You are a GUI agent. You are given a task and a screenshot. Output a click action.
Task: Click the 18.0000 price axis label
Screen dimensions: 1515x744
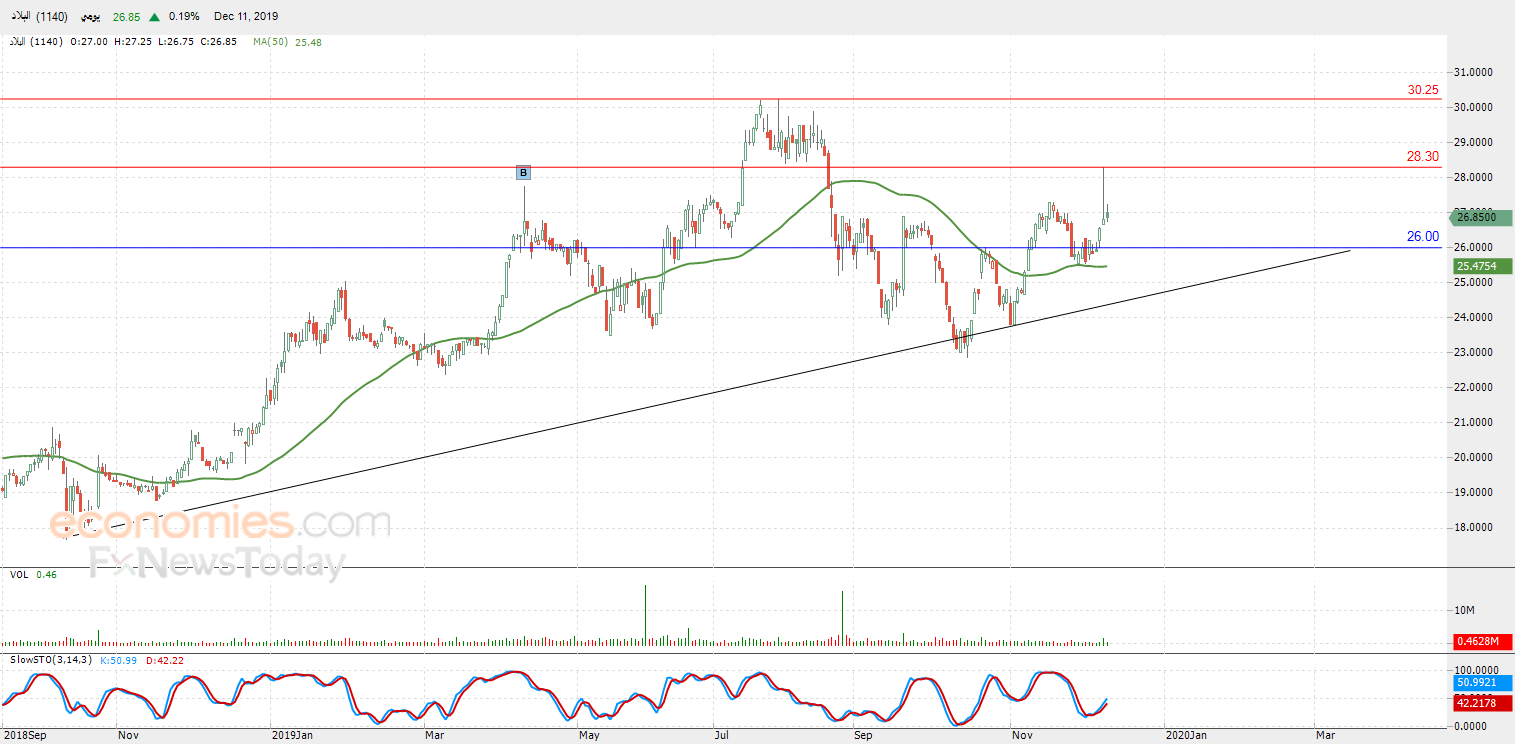1475,528
